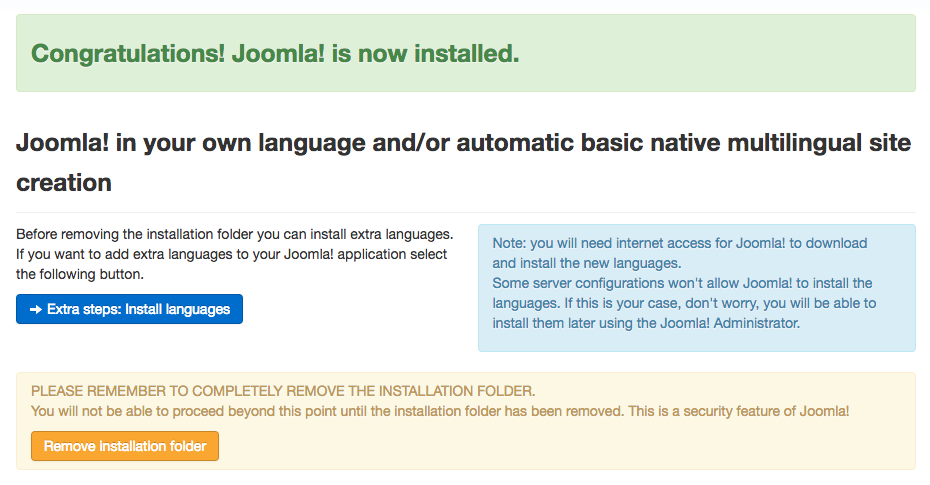Click the arrow icon on Install languages button

click(x=35, y=310)
